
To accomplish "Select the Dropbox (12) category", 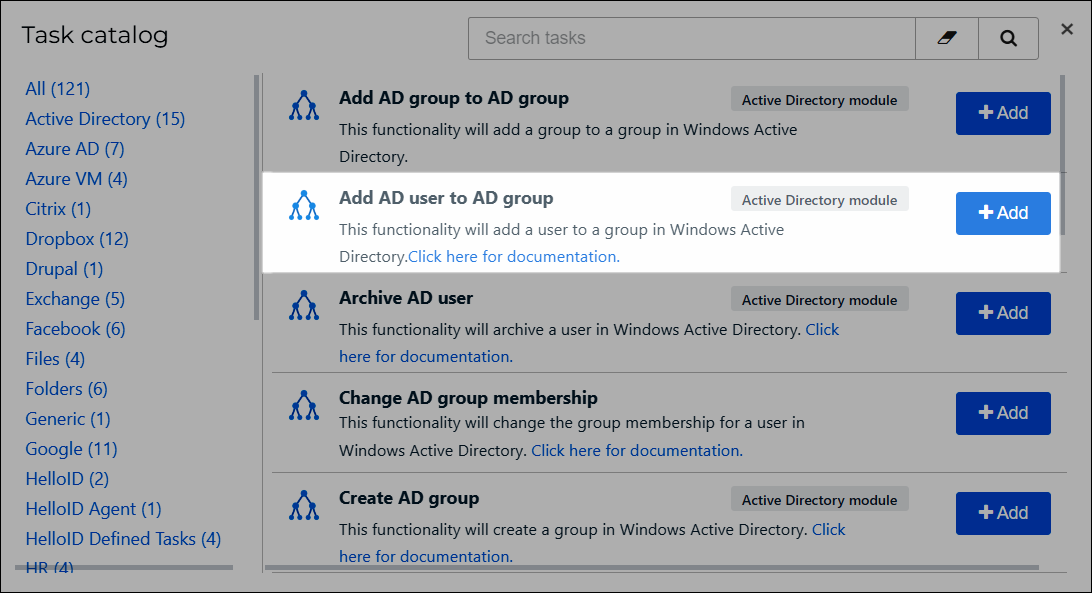I will pyautogui.click(x=77, y=239).
